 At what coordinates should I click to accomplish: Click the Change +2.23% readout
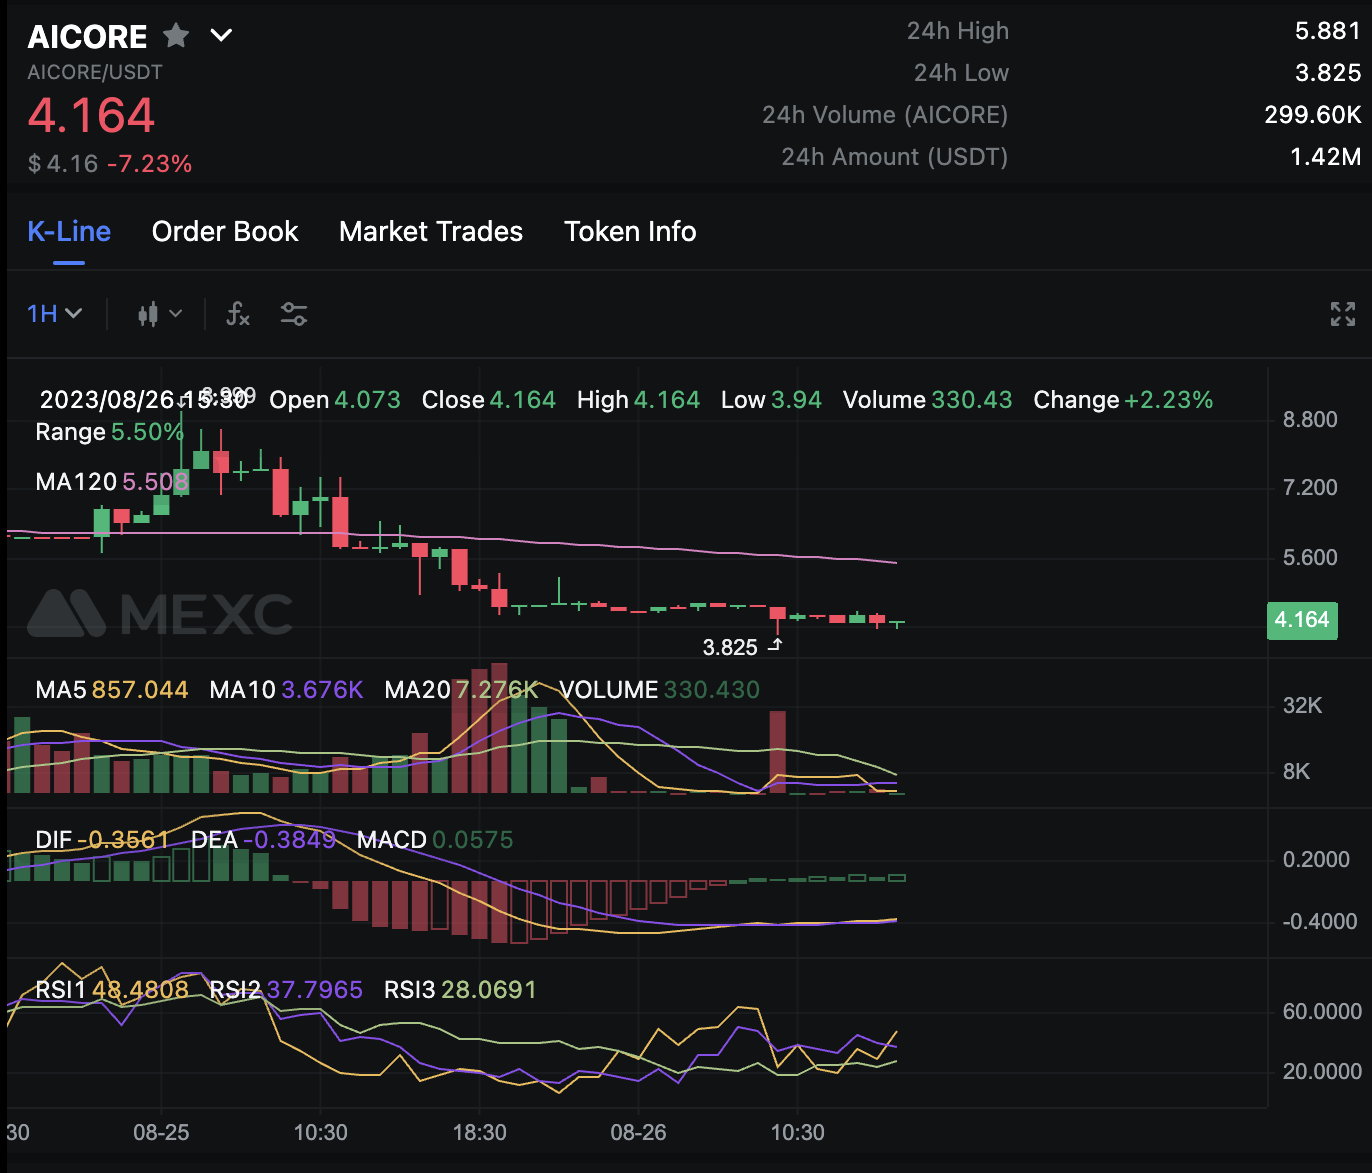pyautogui.click(x=1123, y=400)
